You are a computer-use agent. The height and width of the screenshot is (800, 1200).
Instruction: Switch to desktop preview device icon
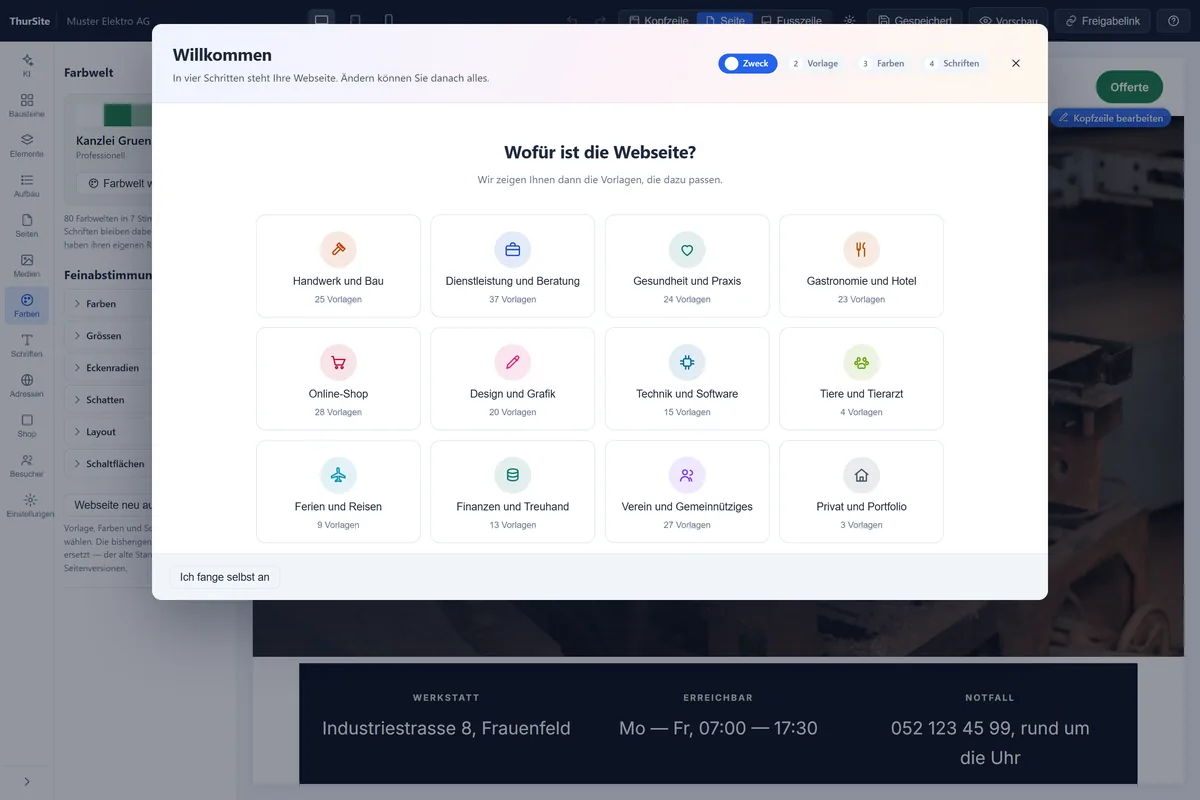click(x=321, y=20)
